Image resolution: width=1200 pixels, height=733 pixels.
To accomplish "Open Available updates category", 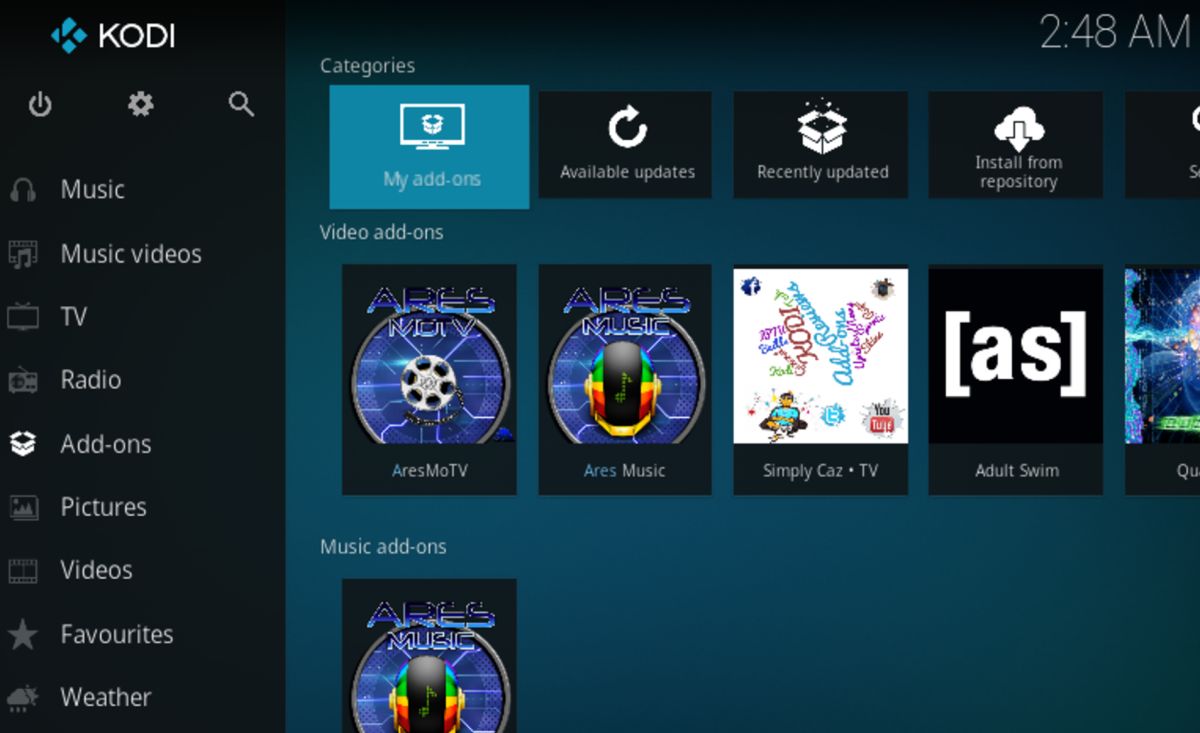I will click(625, 145).
